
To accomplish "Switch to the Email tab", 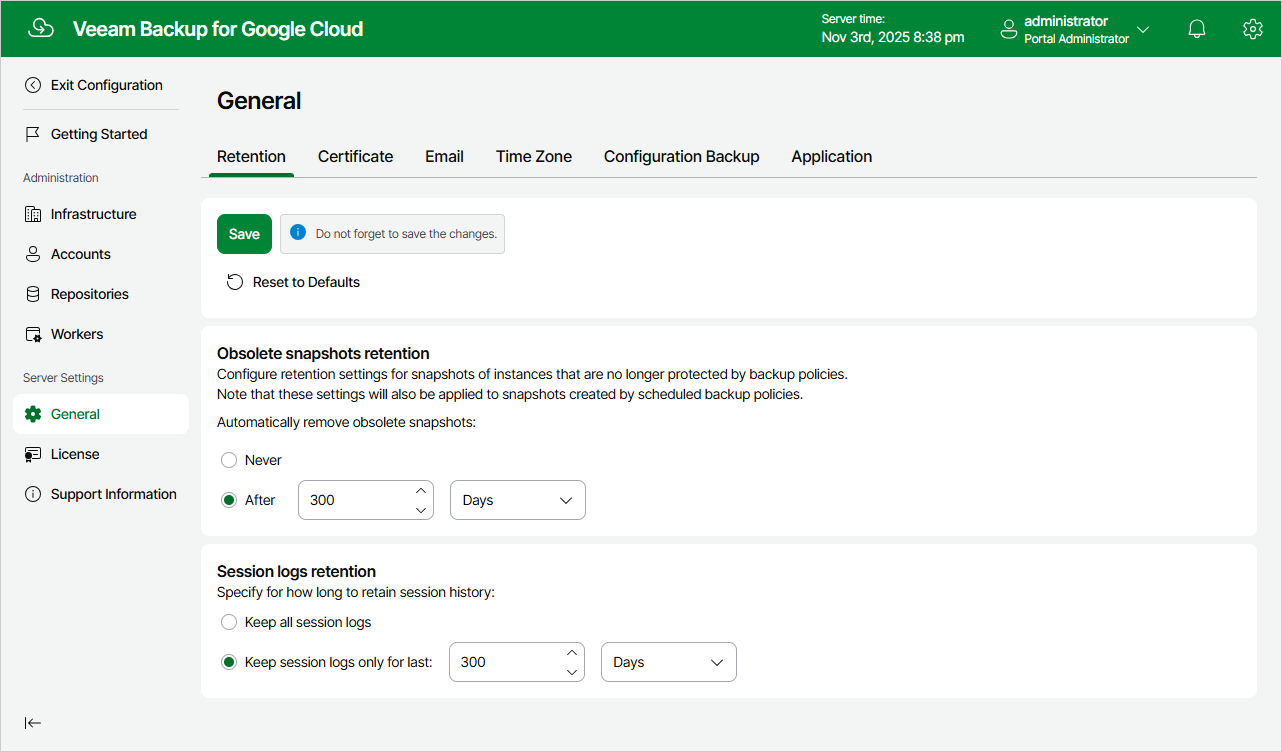I will click(444, 156).
